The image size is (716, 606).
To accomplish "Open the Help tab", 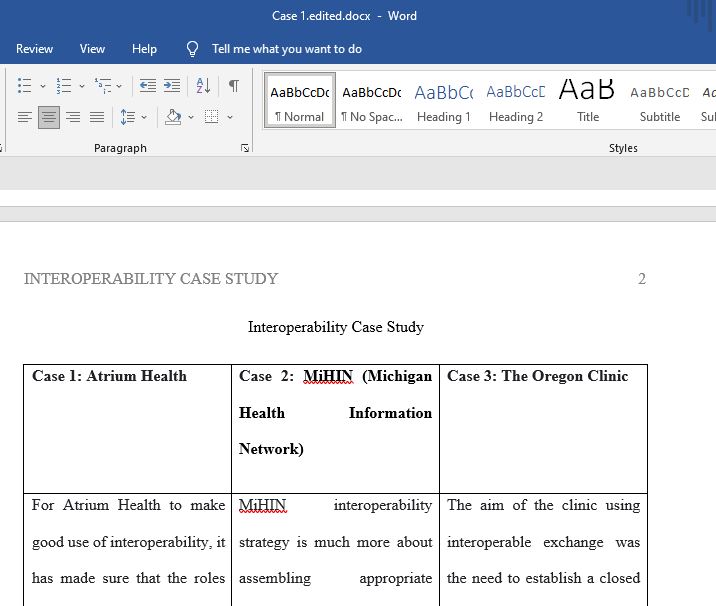I will (144, 49).
